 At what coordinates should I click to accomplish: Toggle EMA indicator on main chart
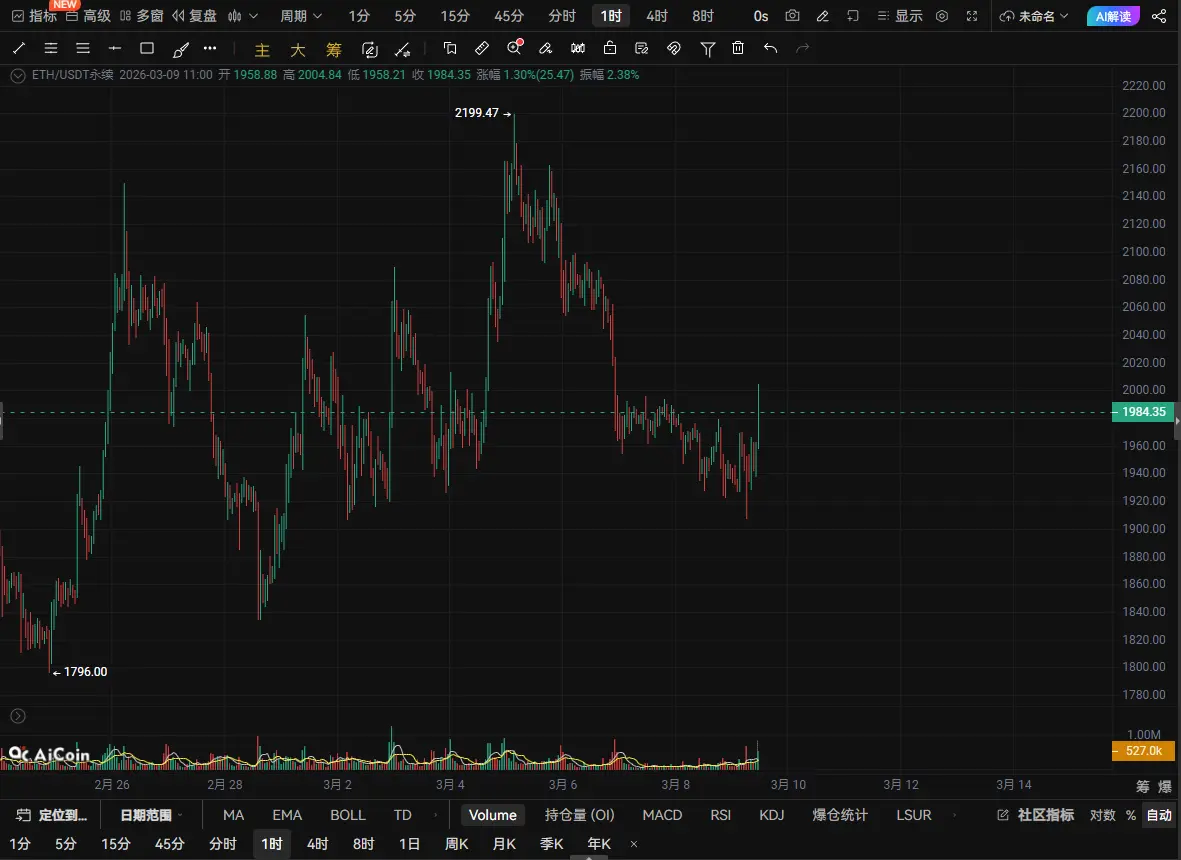[x=287, y=815]
